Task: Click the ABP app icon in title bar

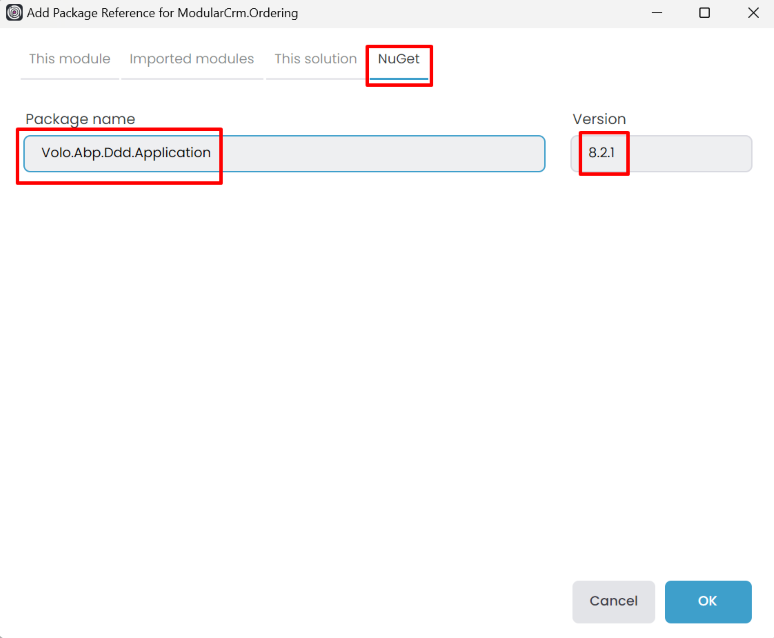Action: [x=14, y=13]
